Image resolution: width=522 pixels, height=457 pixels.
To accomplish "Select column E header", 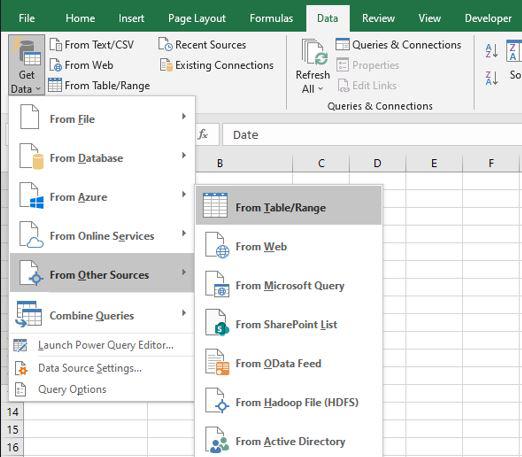I will click(x=434, y=163).
